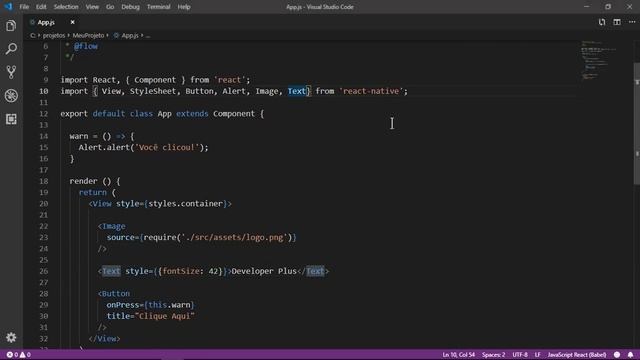Open the Debug view in the activity bar
Viewport: 640px width, 360px height.
pos(11,96)
